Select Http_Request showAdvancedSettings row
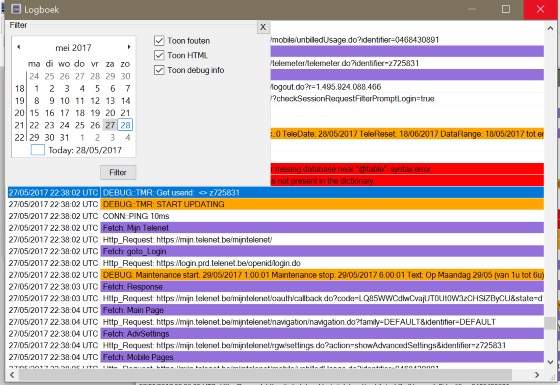Viewport: 560px width, 385px height. click(276, 345)
